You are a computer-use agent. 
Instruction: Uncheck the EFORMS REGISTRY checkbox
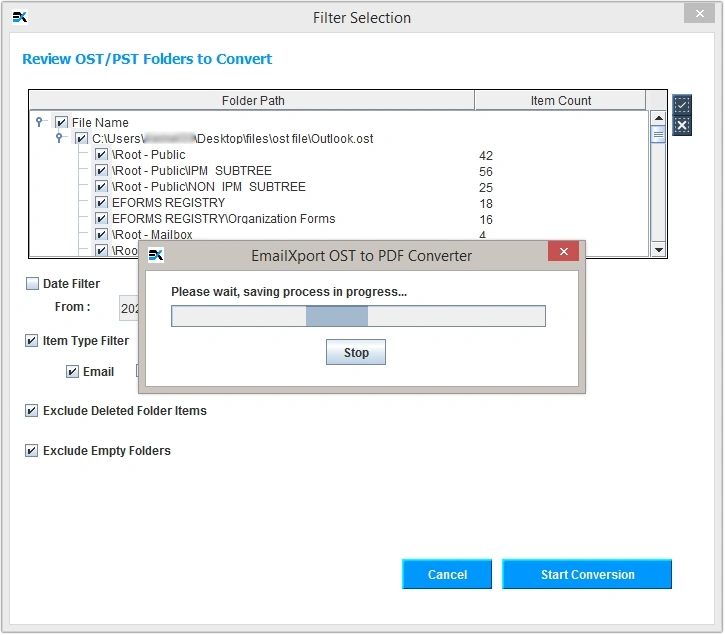coord(101,203)
